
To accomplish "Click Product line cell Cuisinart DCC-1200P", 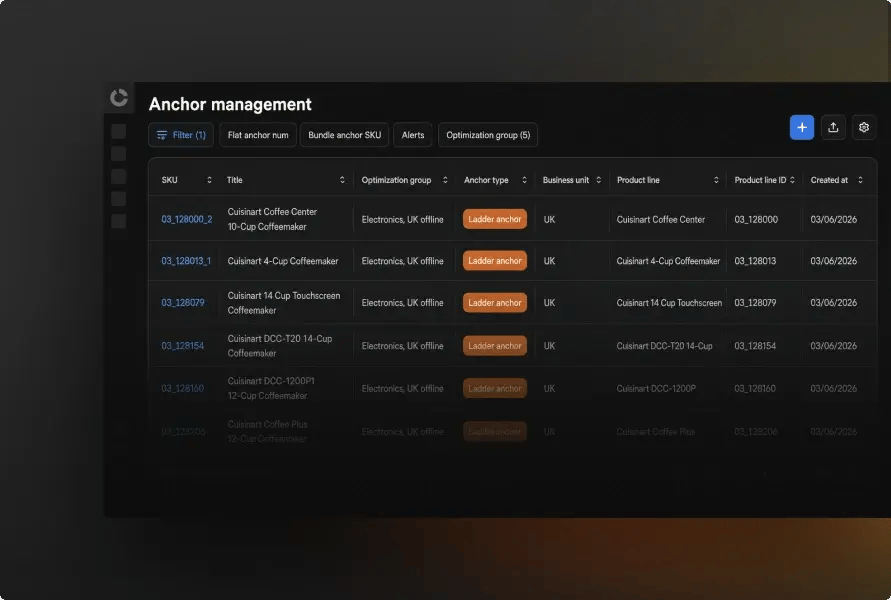I will [x=656, y=389].
